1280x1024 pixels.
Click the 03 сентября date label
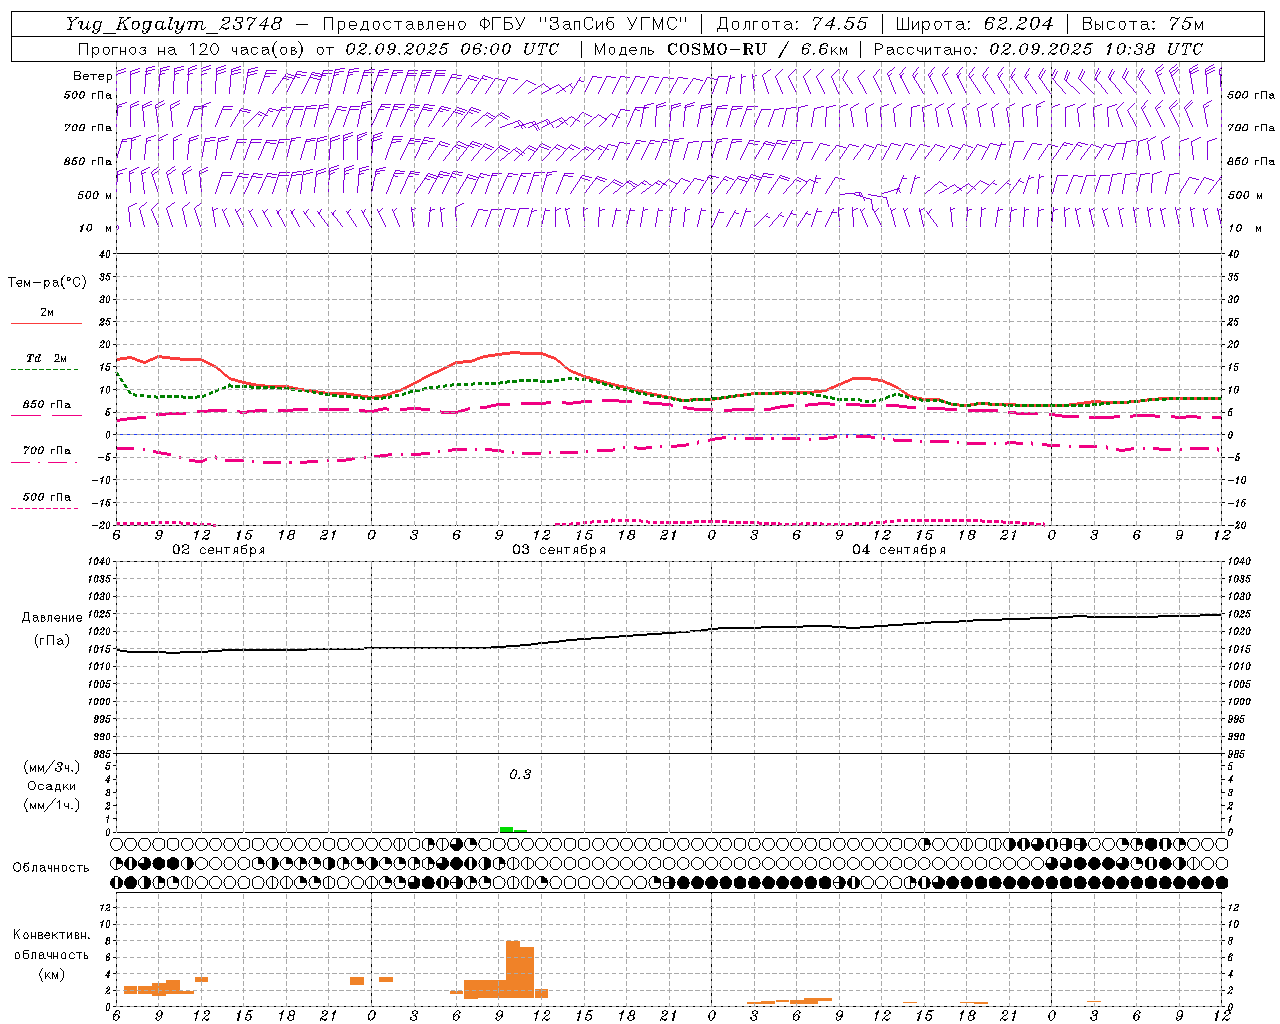pos(559,550)
